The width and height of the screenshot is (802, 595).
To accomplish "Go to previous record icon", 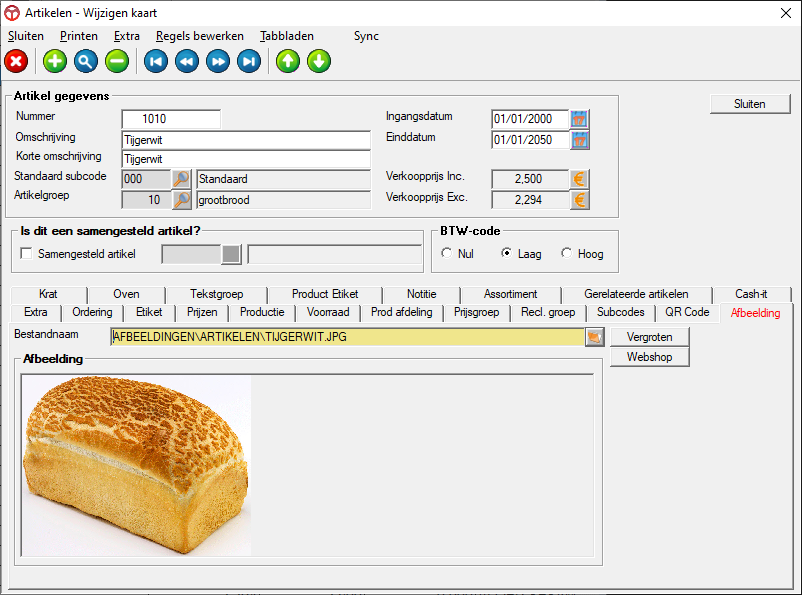I will tap(187, 61).
